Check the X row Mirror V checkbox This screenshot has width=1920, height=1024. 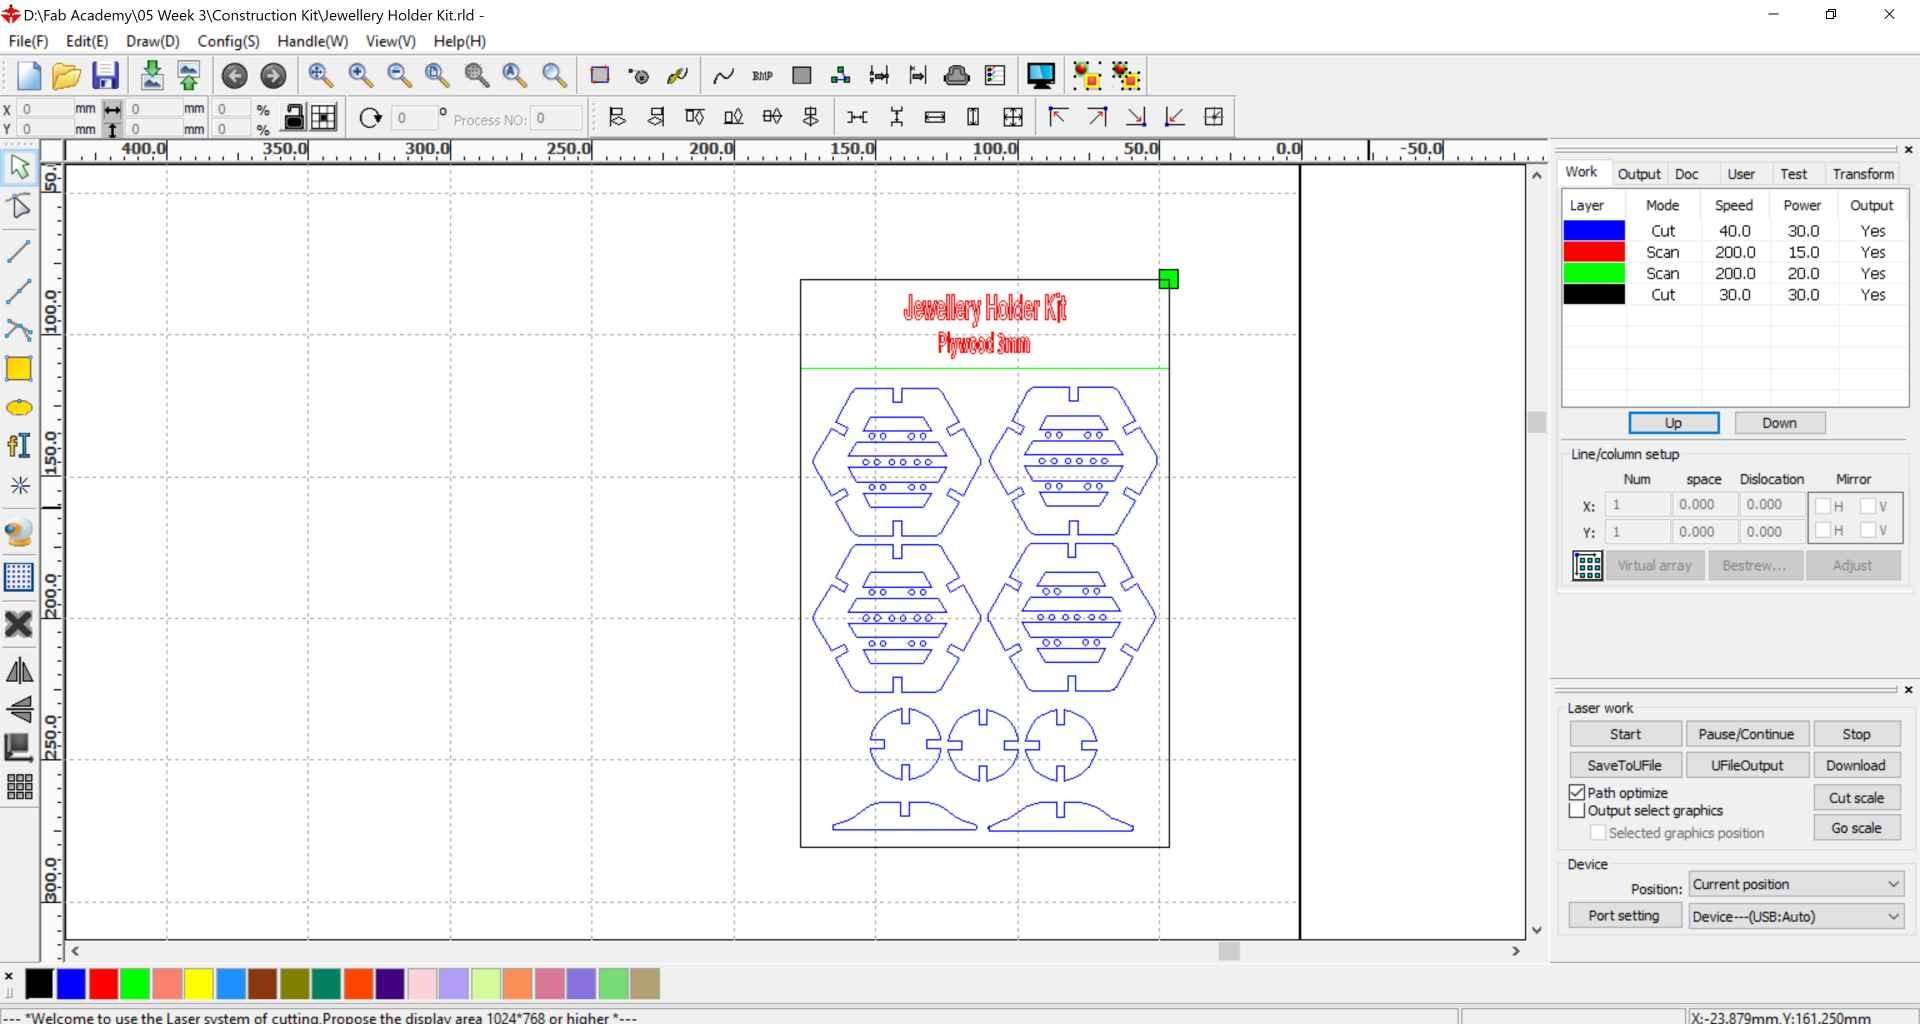(x=1867, y=506)
